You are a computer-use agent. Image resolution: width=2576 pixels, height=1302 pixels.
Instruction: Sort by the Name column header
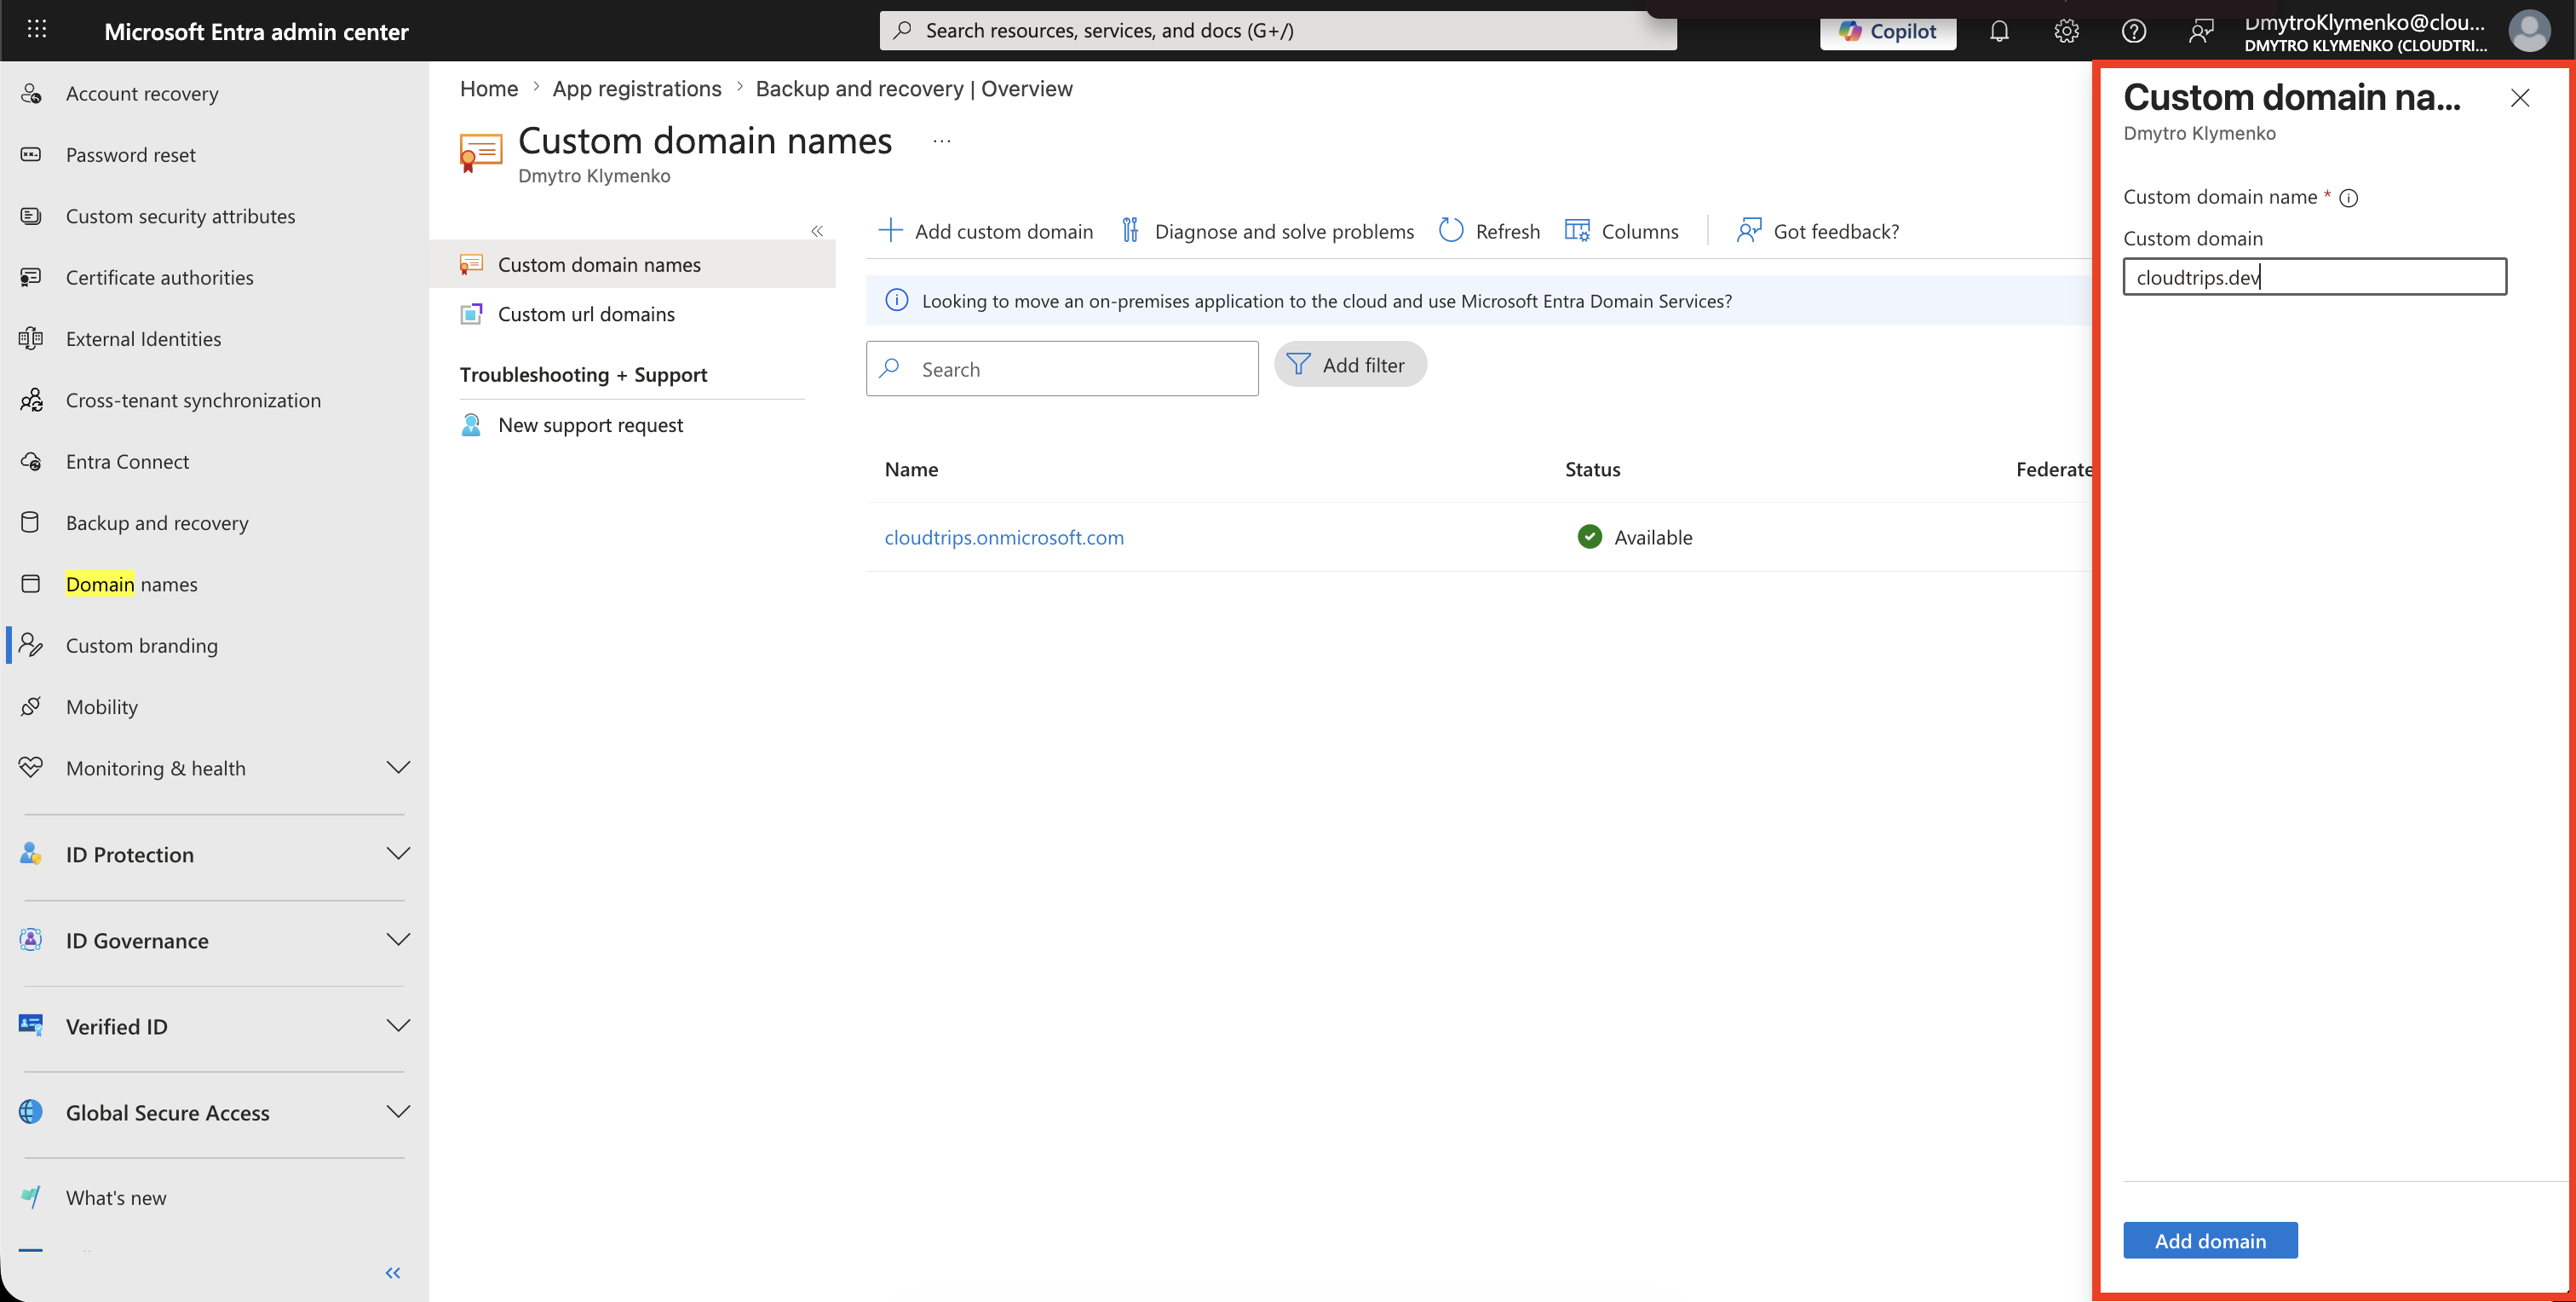coord(911,469)
